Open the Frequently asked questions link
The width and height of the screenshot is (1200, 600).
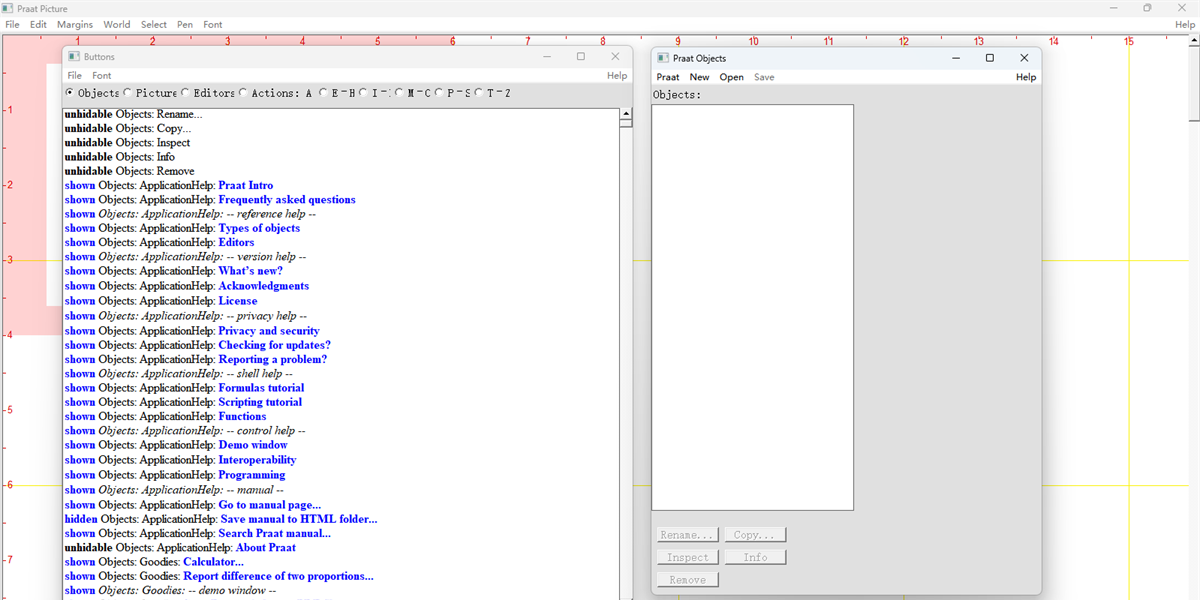tap(287, 199)
